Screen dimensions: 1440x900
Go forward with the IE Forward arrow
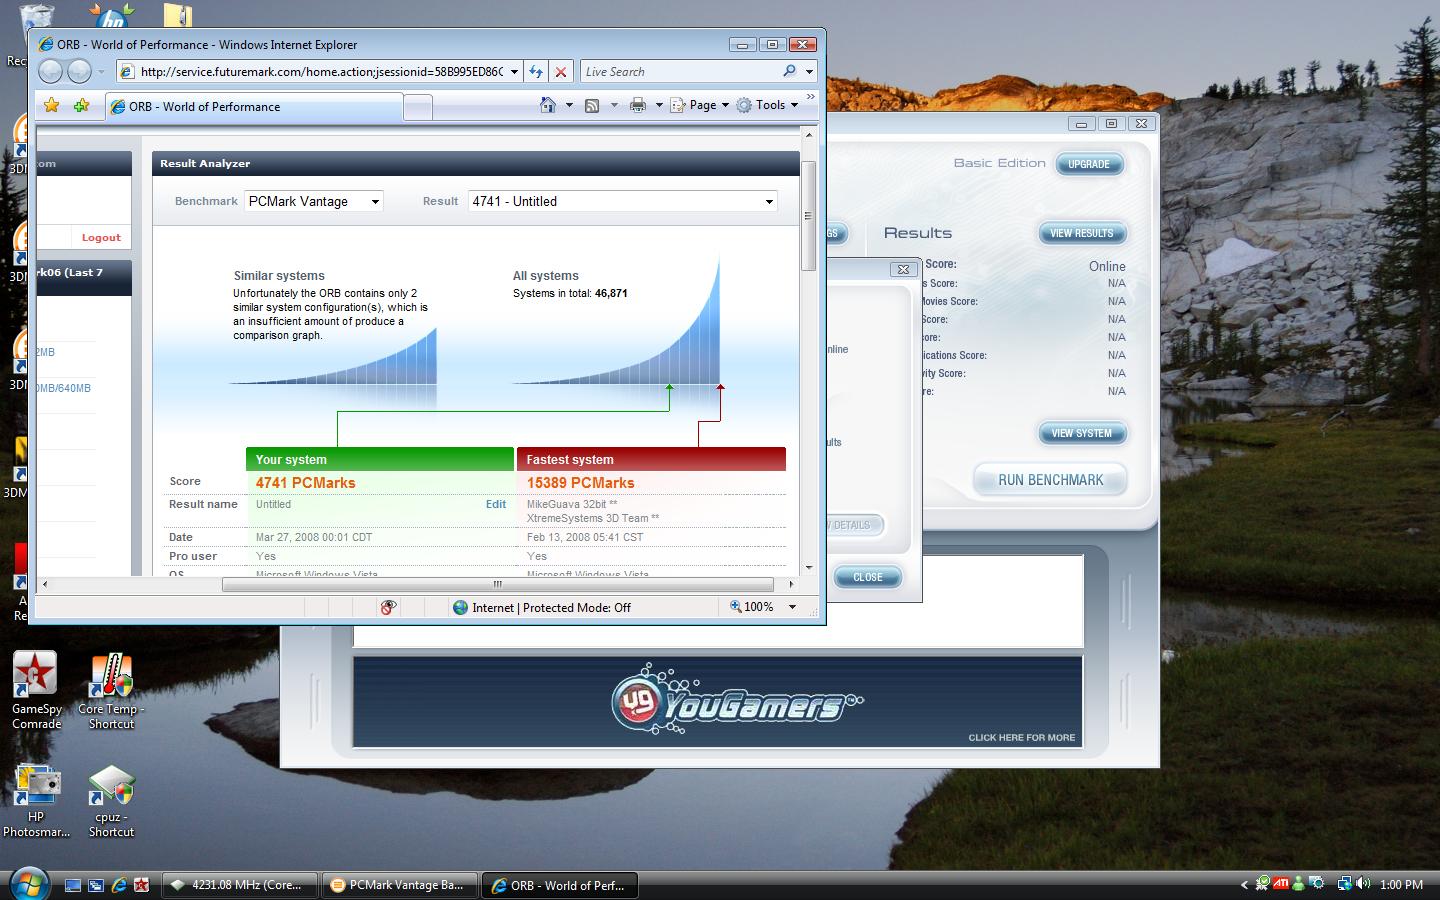point(80,71)
